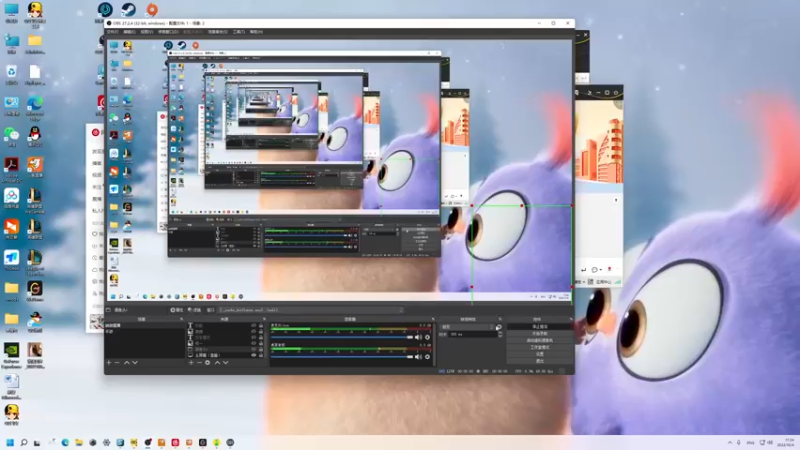
Task: Click the highlighted top button in Controls dock
Action: (x=539, y=327)
